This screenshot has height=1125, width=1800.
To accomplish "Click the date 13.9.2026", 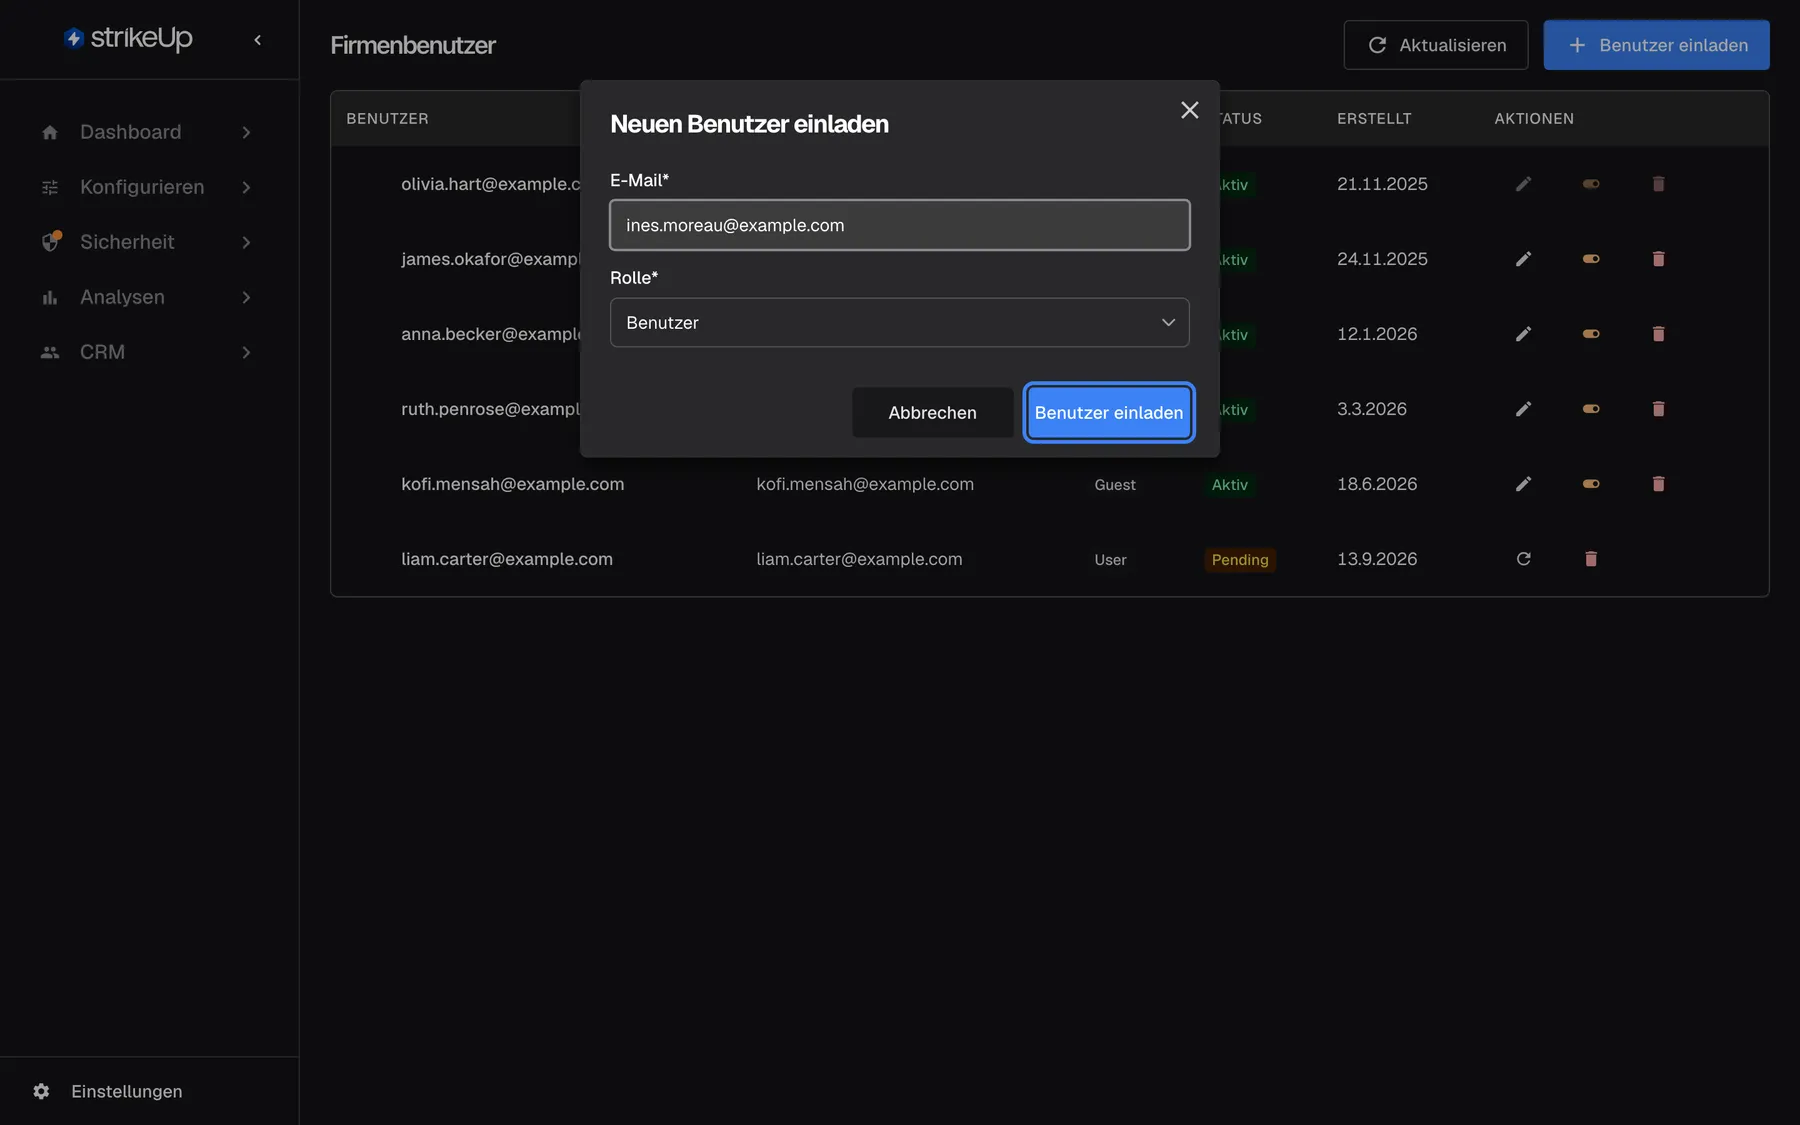I will point(1377,559).
